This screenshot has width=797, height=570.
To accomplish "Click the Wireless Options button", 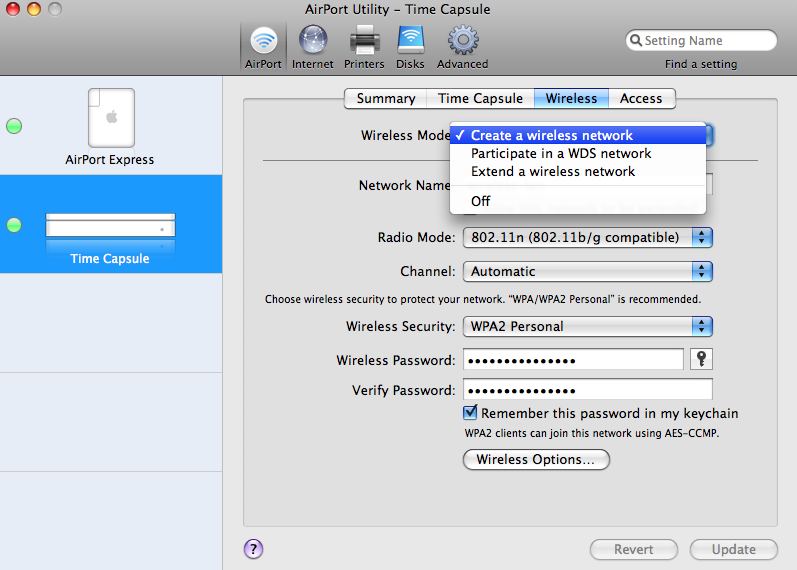I will coord(536,459).
